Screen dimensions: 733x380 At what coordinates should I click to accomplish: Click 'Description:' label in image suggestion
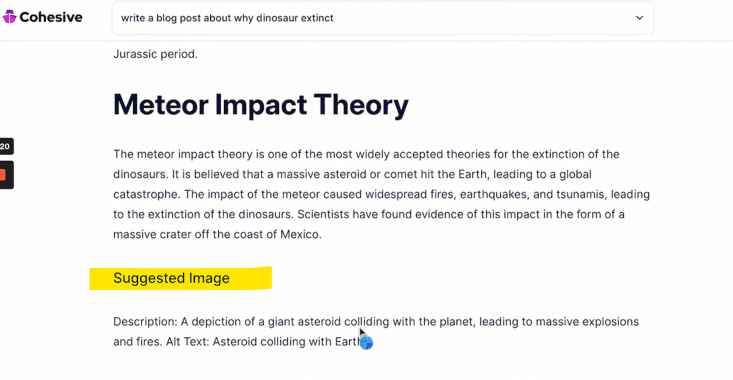pyautogui.click(x=145, y=322)
